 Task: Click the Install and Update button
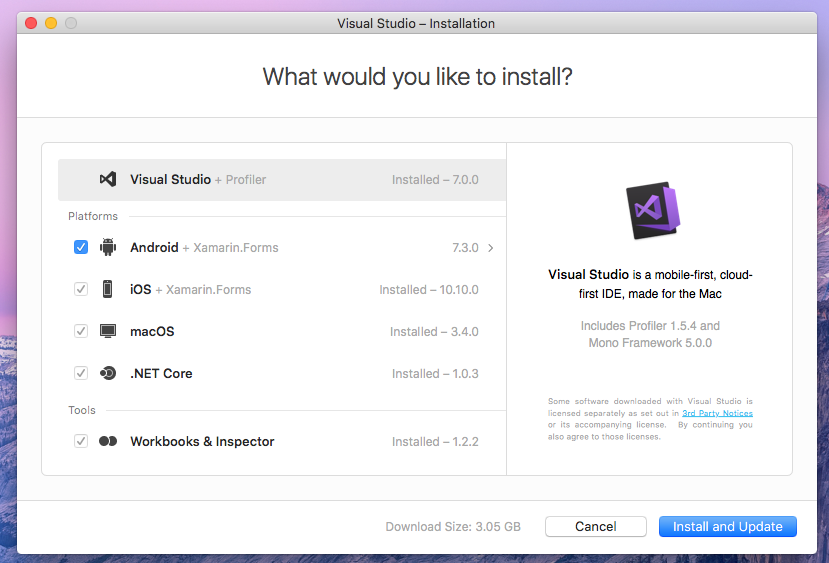pos(727,527)
